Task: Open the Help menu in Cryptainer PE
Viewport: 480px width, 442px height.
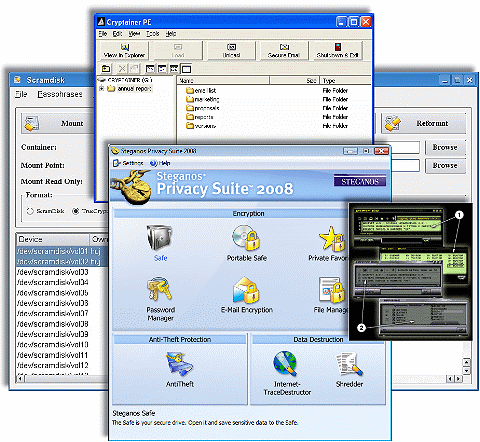Action: [x=171, y=34]
